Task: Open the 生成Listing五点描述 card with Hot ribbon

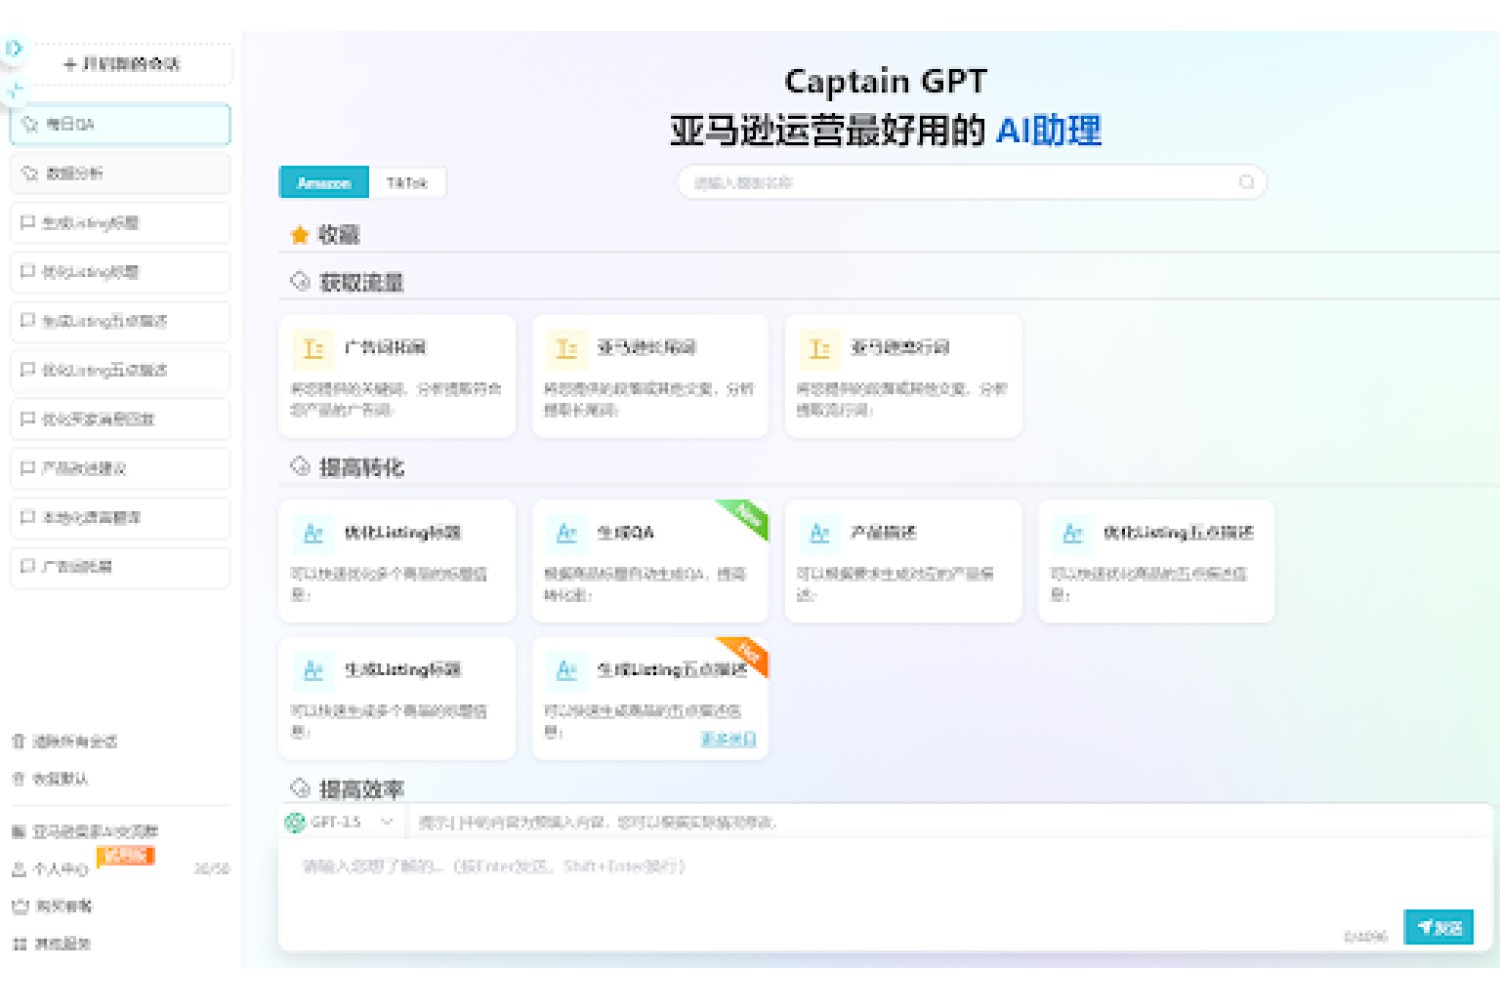Action: [650, 698]
